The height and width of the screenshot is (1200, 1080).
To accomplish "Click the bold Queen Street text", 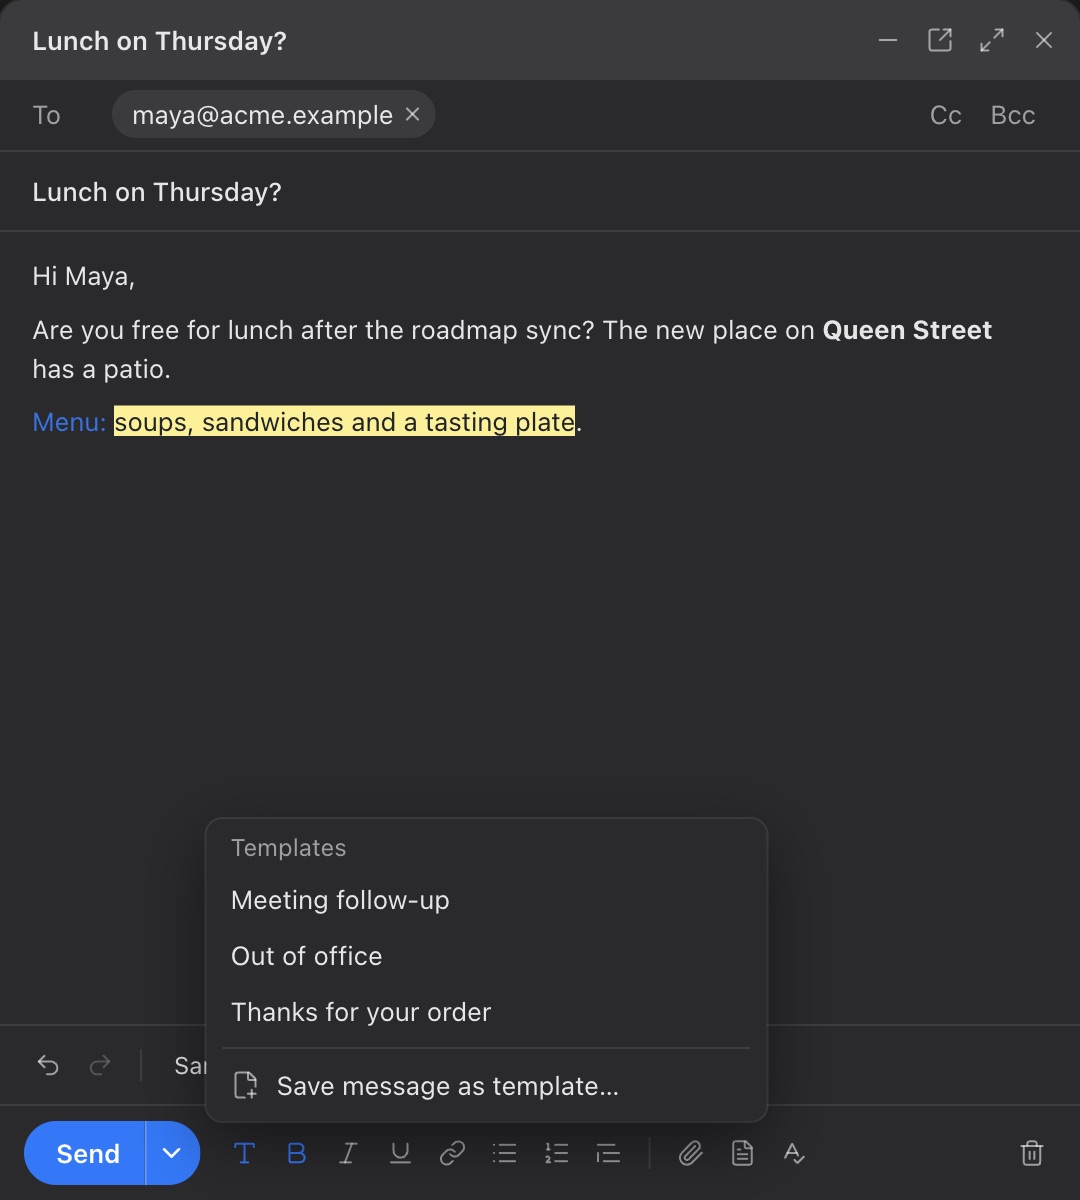I will 907,330.
